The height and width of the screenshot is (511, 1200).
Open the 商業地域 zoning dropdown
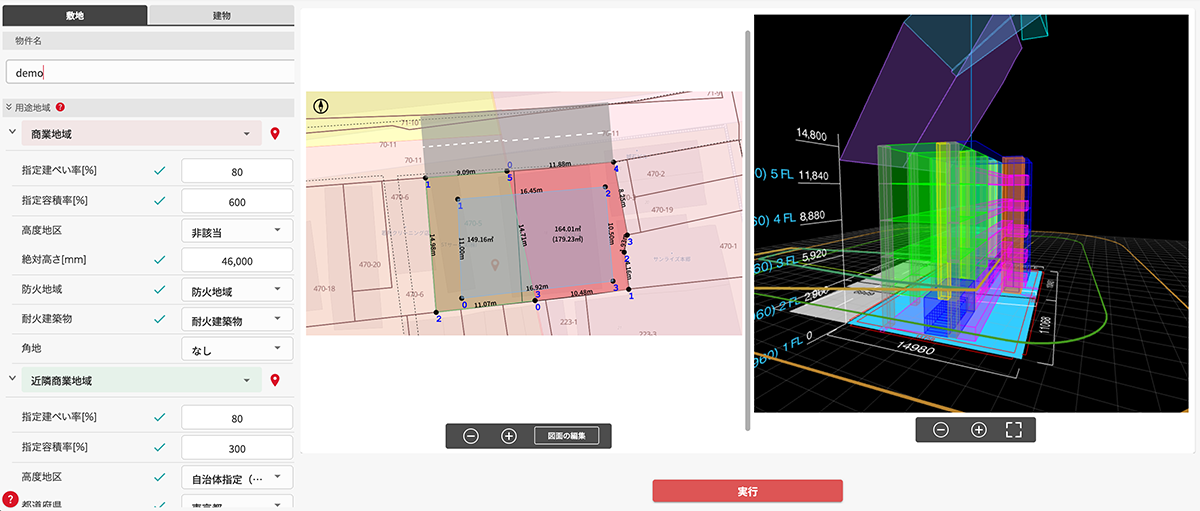pos(140,133)
